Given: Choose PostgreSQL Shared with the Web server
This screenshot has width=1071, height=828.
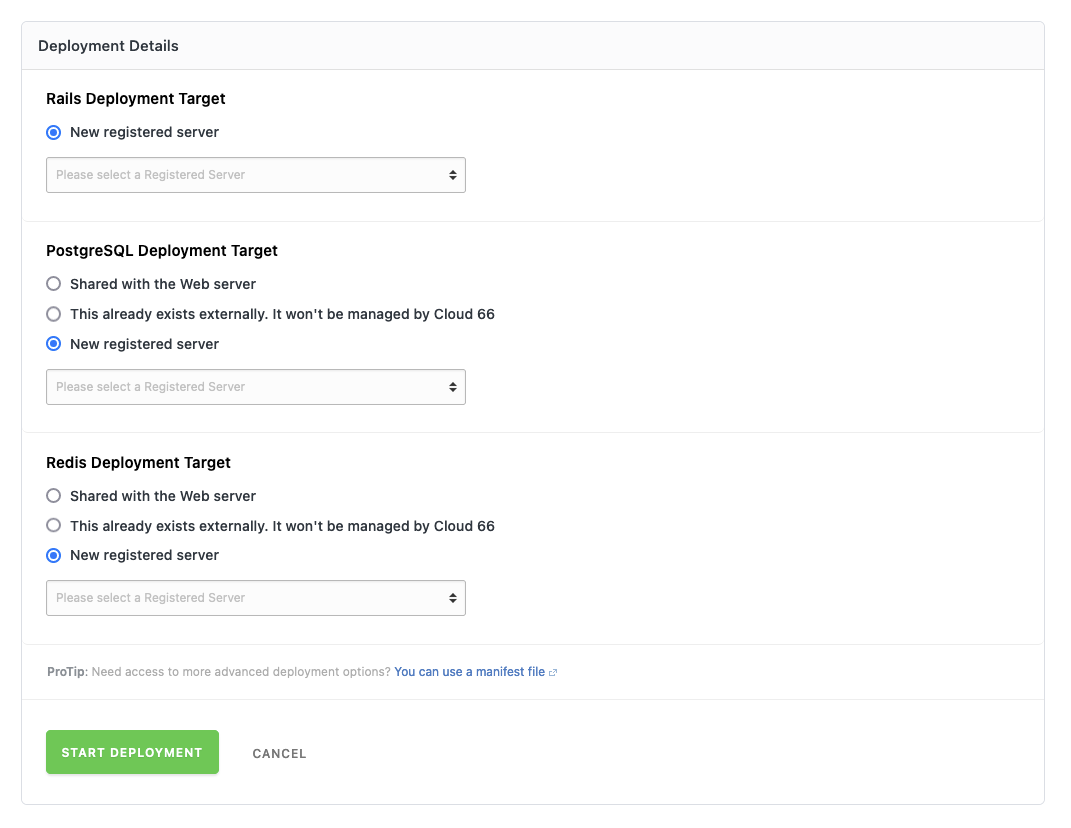Looking at the screenshot, I should (x=53, y=284).
